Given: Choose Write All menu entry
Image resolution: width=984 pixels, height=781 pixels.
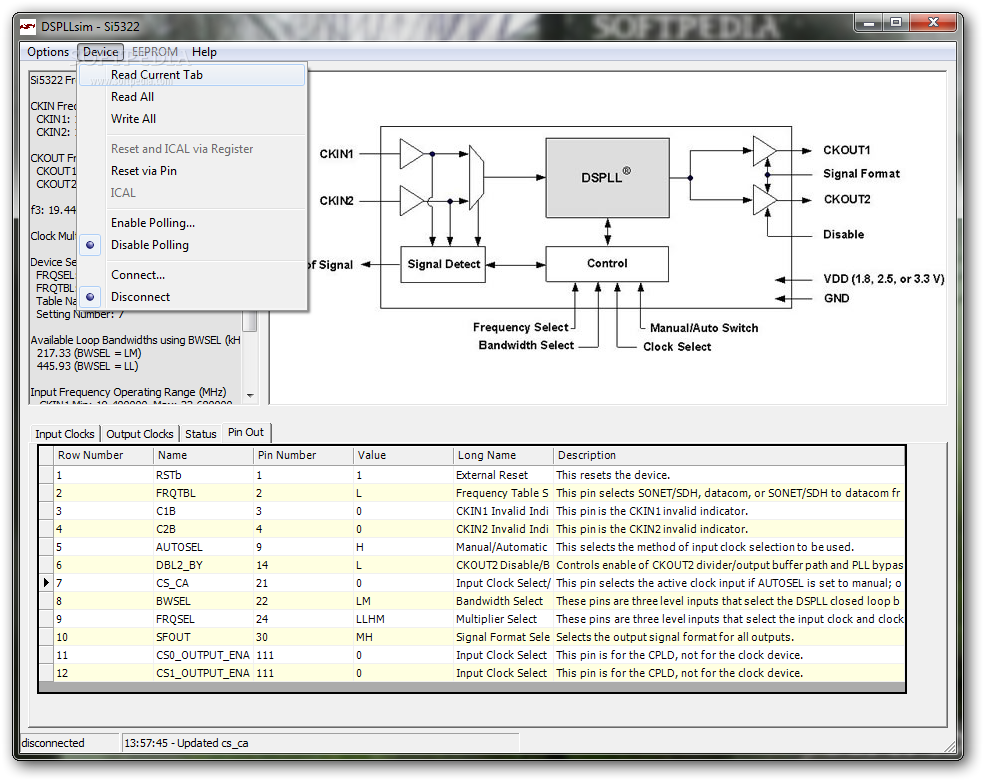Looking at the screenshot, I should pyautogui.click(x=193, y=119).
